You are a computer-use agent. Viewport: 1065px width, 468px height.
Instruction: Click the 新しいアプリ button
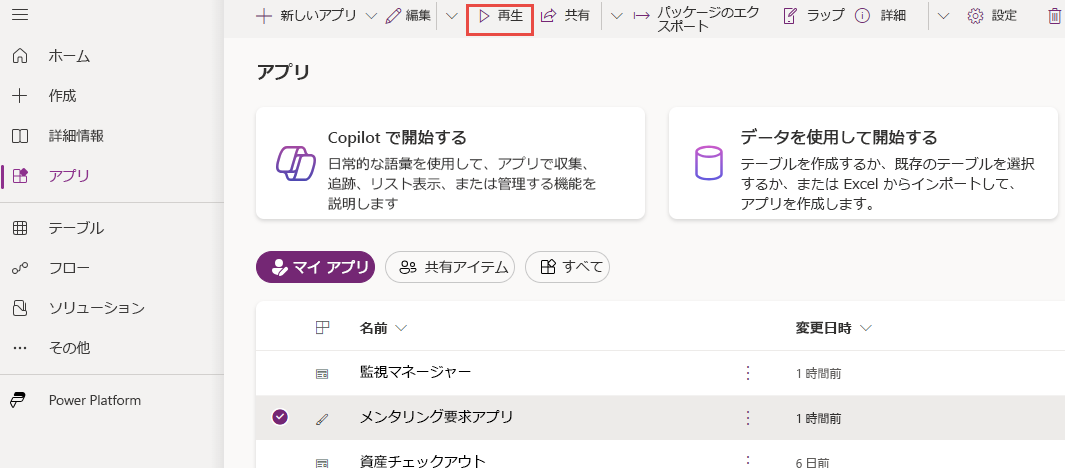(306, 16)
